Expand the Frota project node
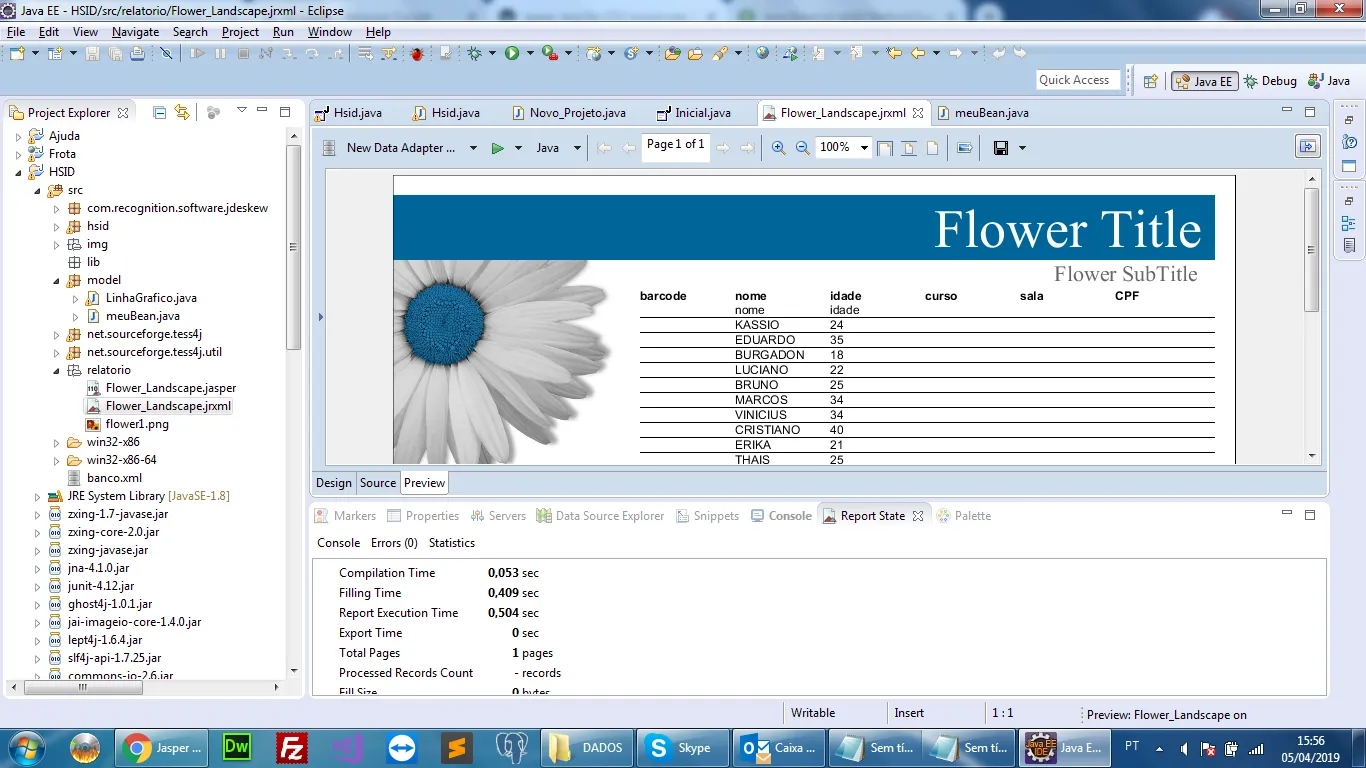The image size is (1366, 768). (19, 154)
